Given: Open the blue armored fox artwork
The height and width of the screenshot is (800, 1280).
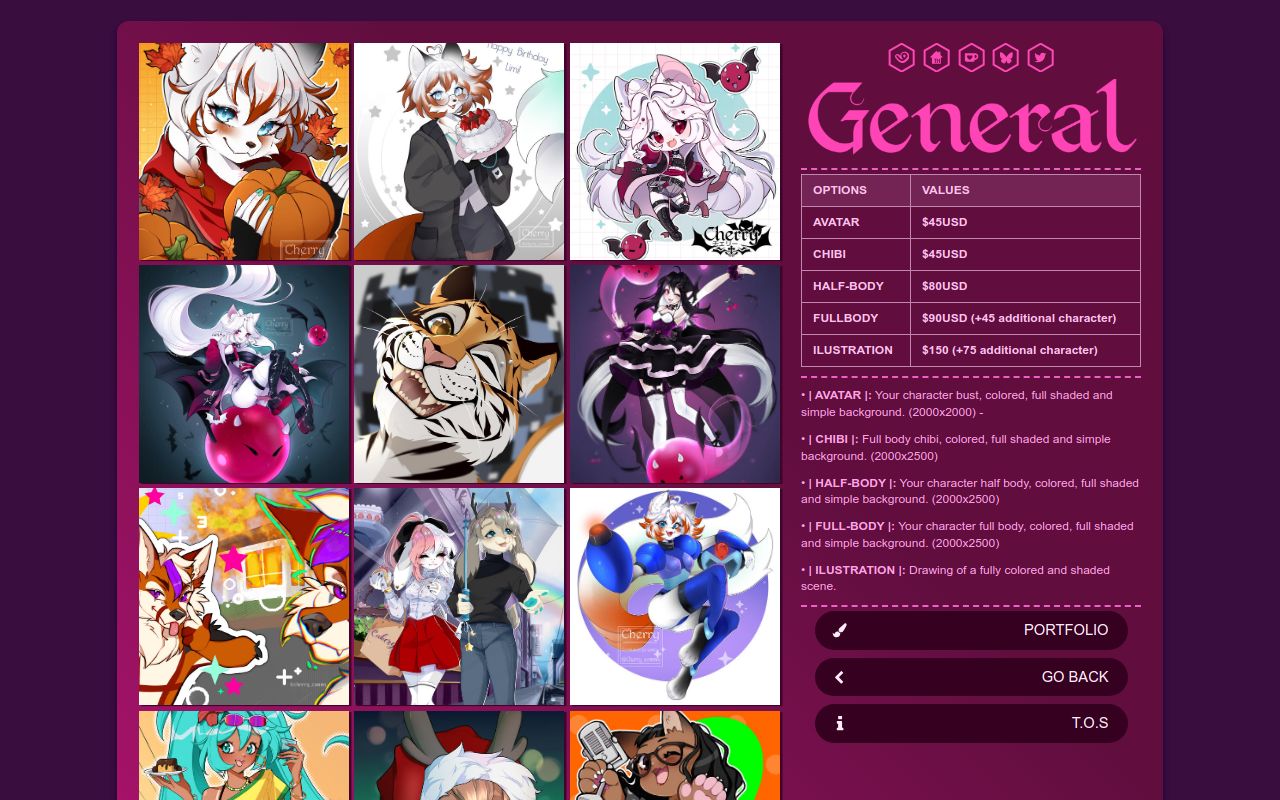Looking at the screenshot, I should [x=675, y=596].
